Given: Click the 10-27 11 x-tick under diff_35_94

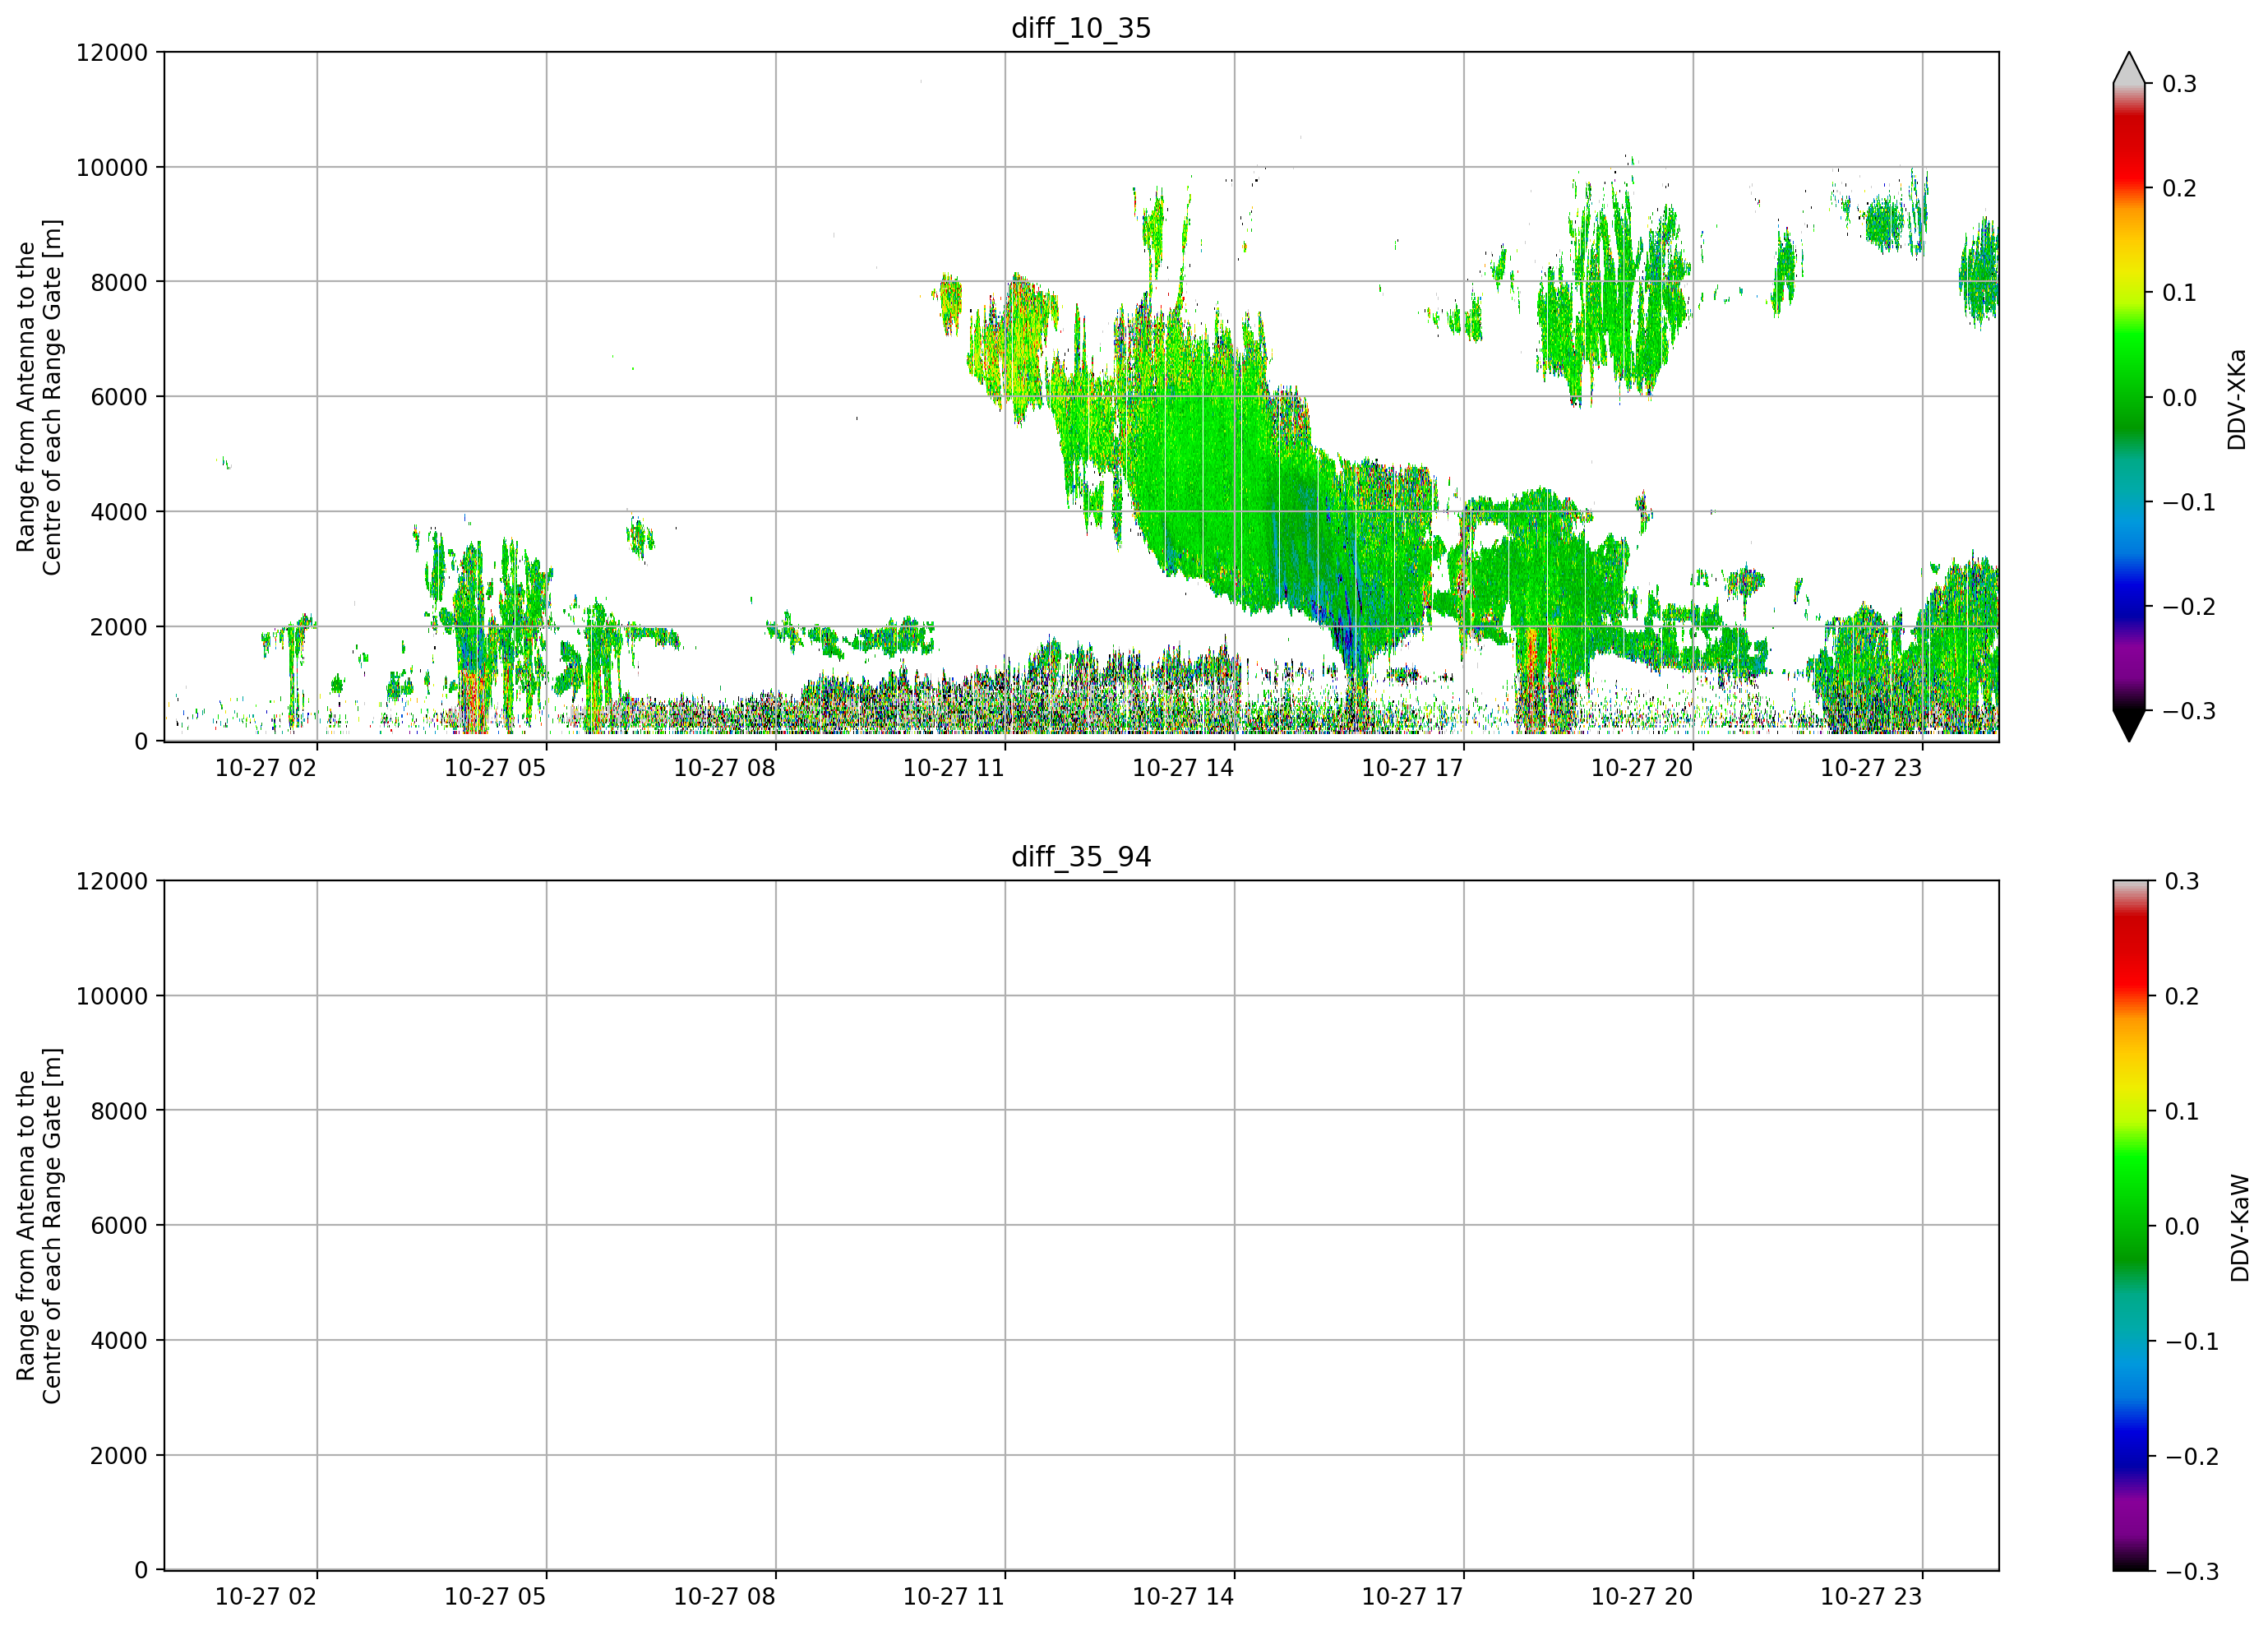Looking at the screenshot, I should point(954,1597).
